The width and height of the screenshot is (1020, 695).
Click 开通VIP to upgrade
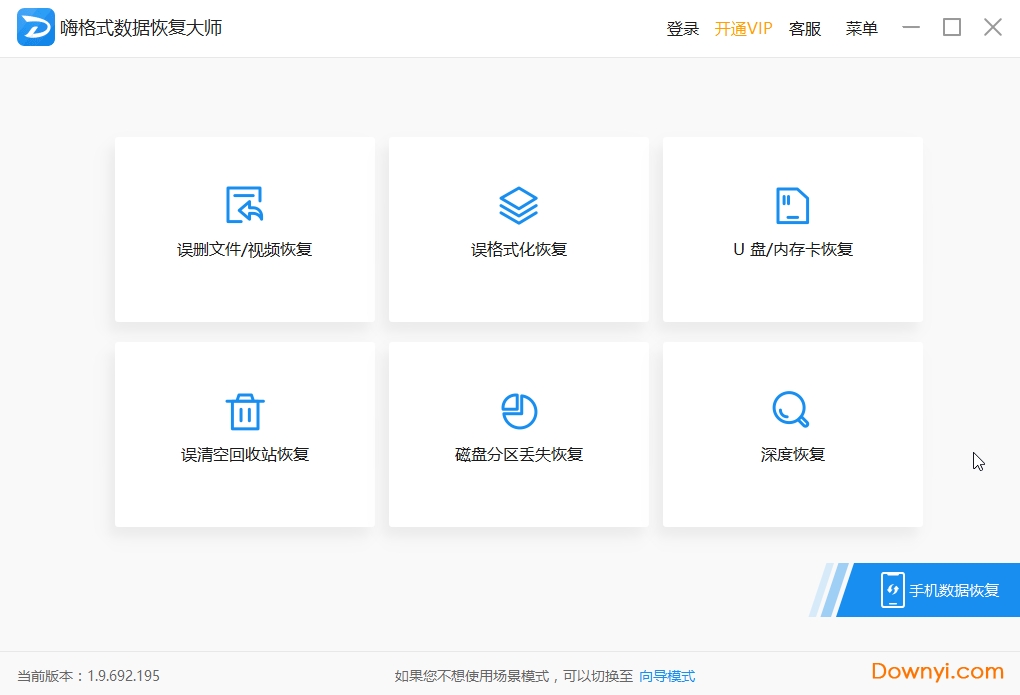744,28
